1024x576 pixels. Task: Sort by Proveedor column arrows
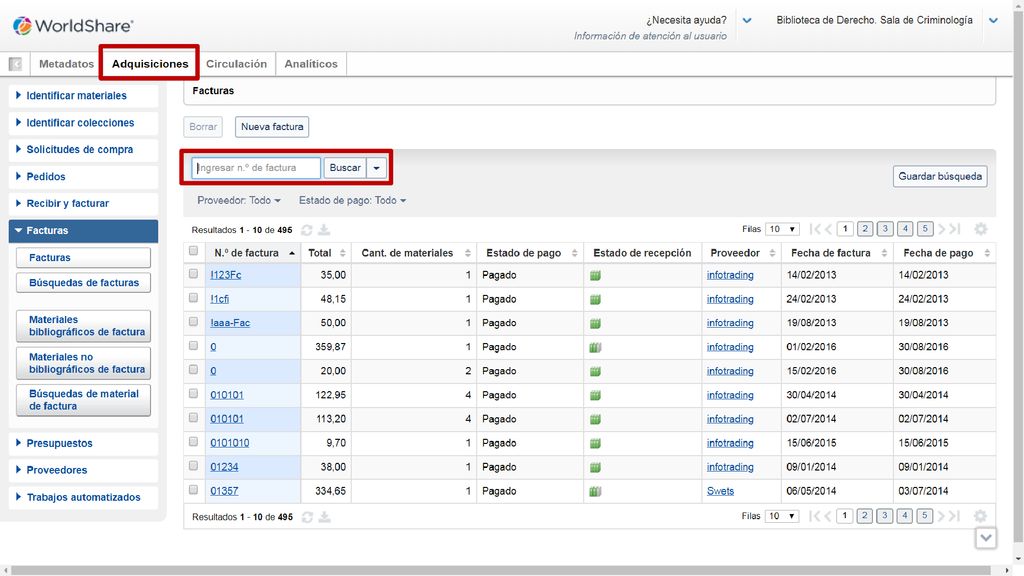pyautogui.click(x=772, y=253)
